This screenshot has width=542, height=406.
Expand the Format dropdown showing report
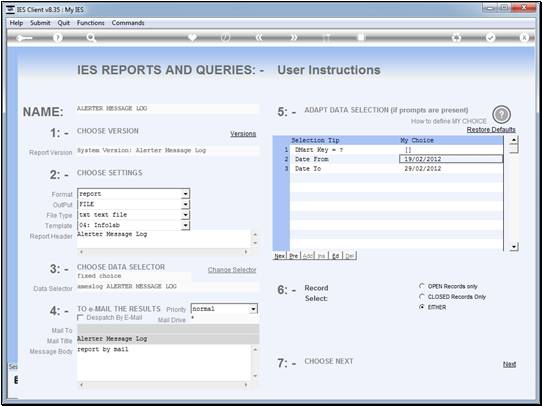(x=186, y=194)
